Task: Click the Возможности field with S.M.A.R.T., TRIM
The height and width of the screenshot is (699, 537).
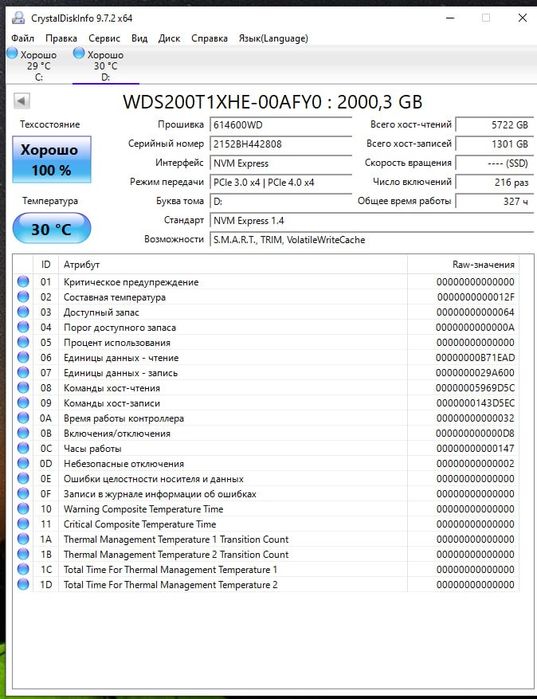Action: (371, 240)
